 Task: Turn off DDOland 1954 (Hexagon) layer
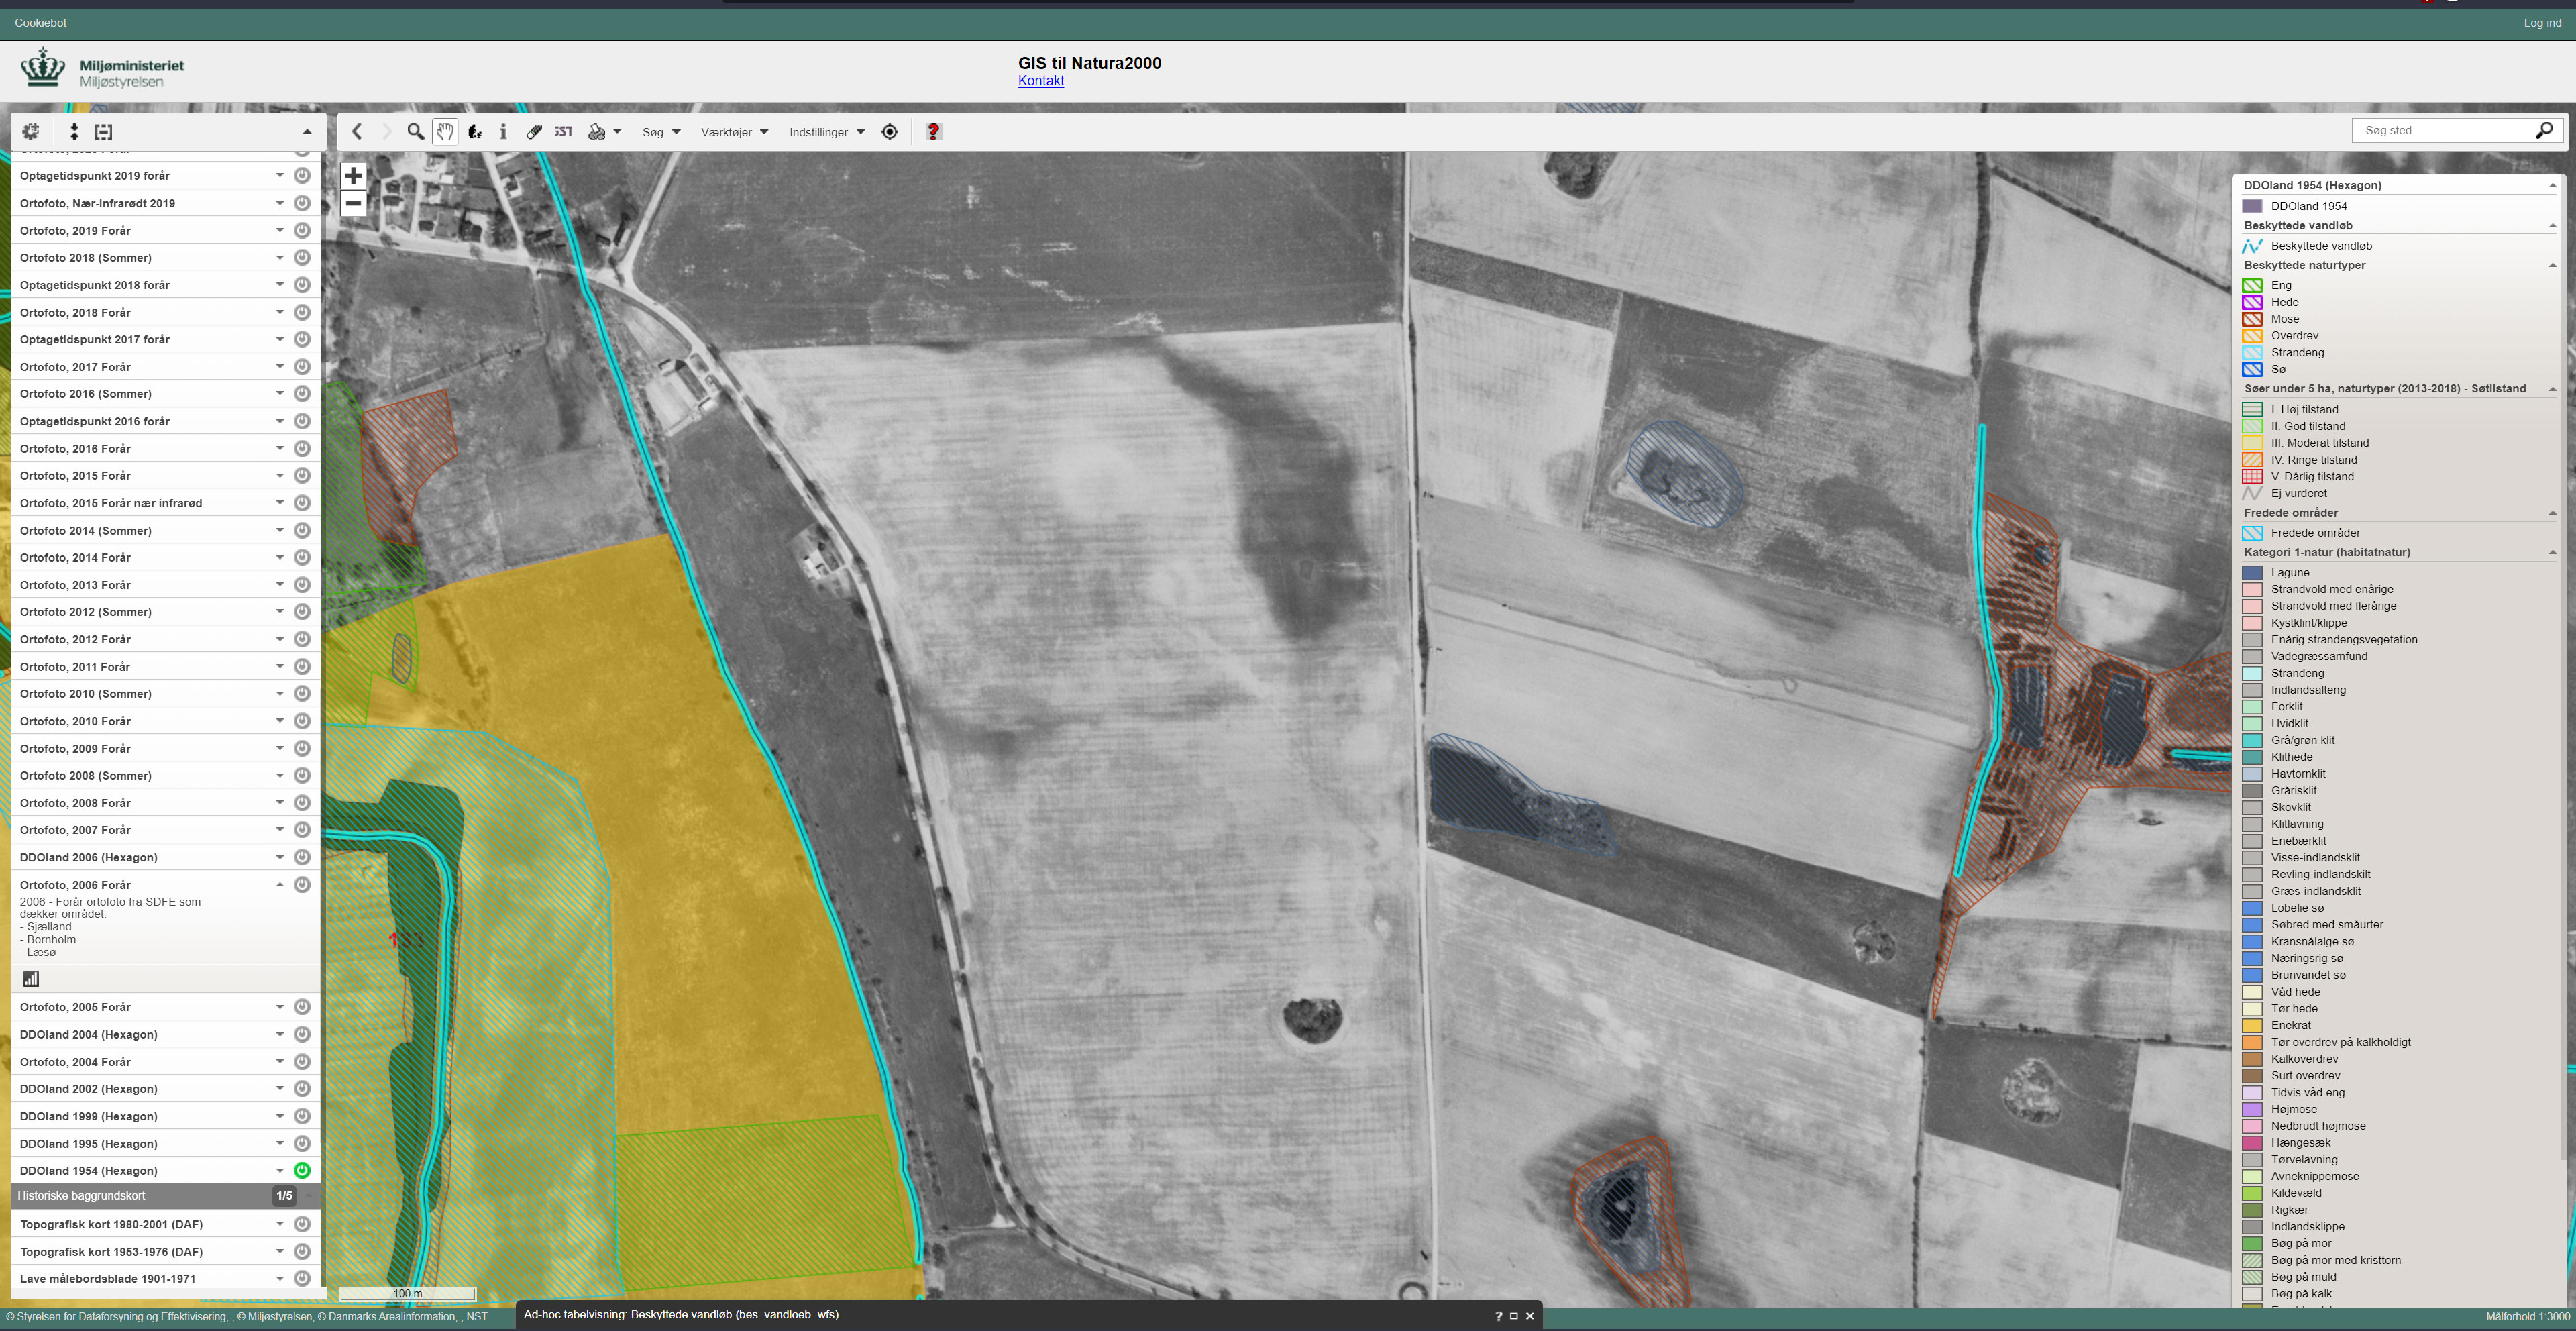tap(302, 1170)
